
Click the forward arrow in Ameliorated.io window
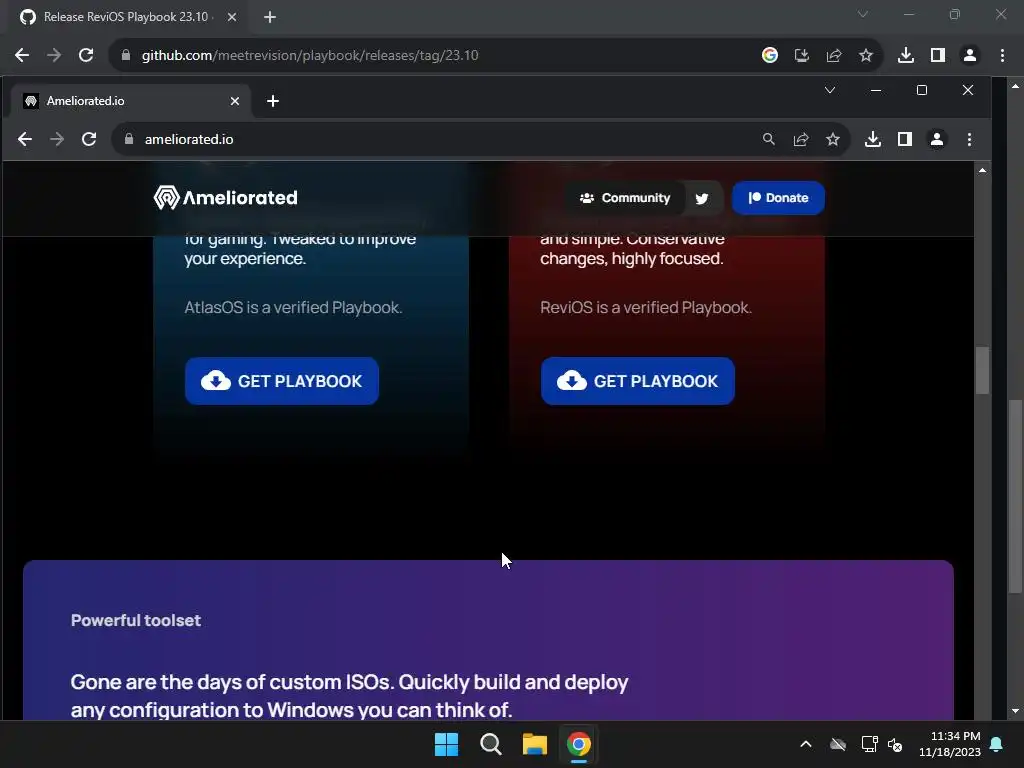pos(57,139)
